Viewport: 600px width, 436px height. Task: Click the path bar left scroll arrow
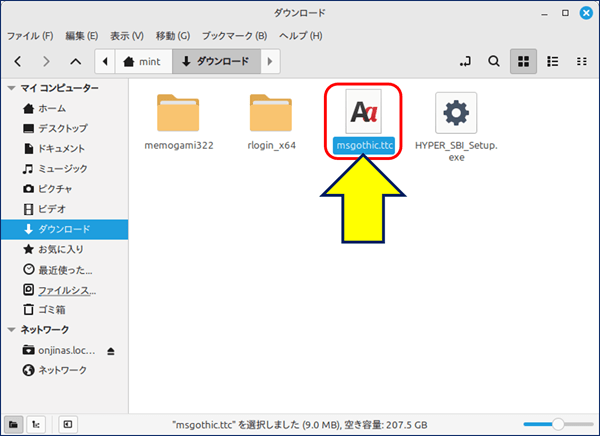click(x=105, y=61)
